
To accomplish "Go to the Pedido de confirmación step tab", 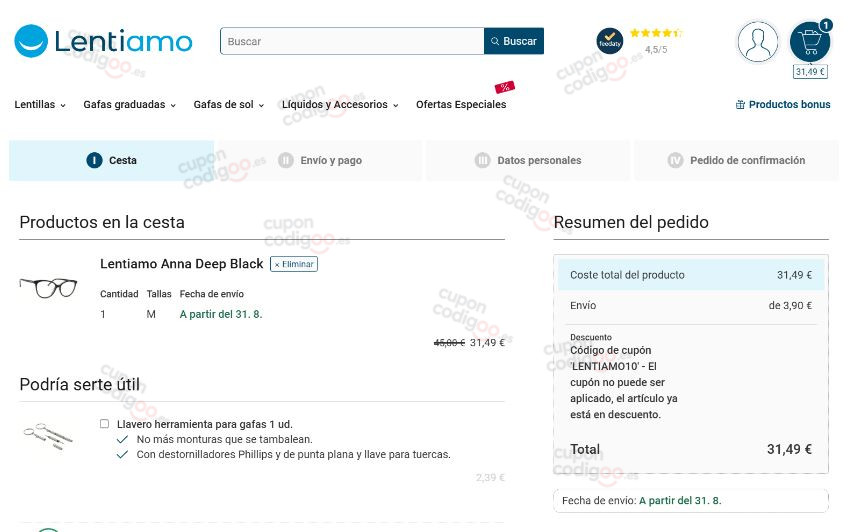I will tap(736, 160).
